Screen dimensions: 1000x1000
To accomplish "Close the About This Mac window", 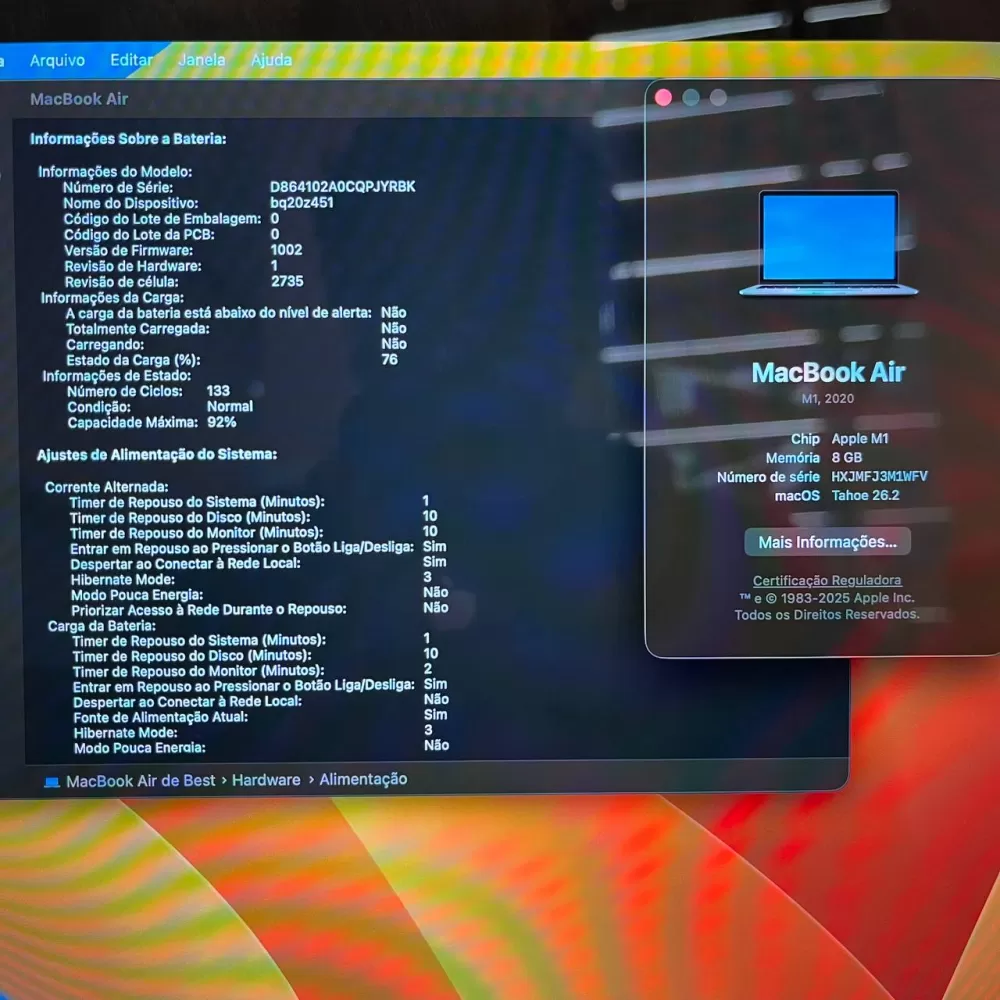I will pos(663,97).
